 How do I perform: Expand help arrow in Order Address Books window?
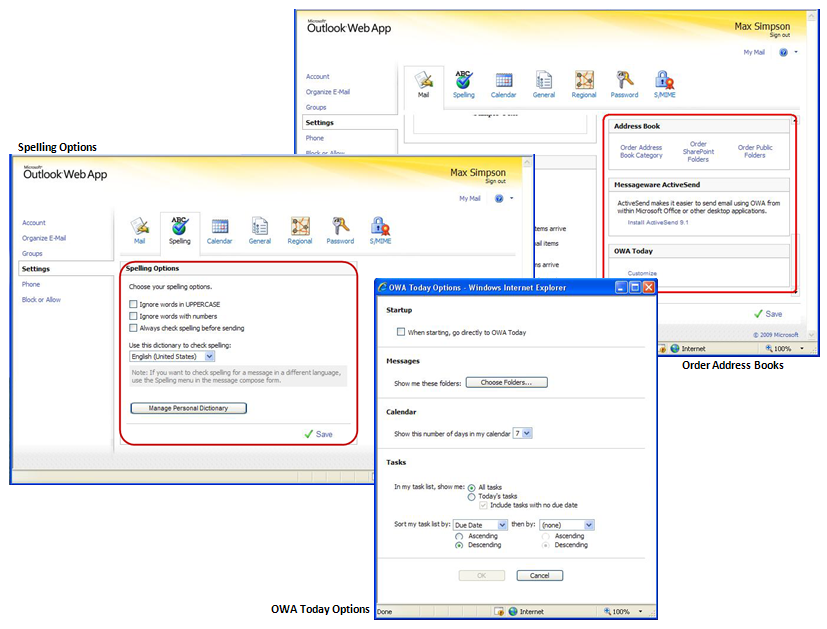pos(796,52)
